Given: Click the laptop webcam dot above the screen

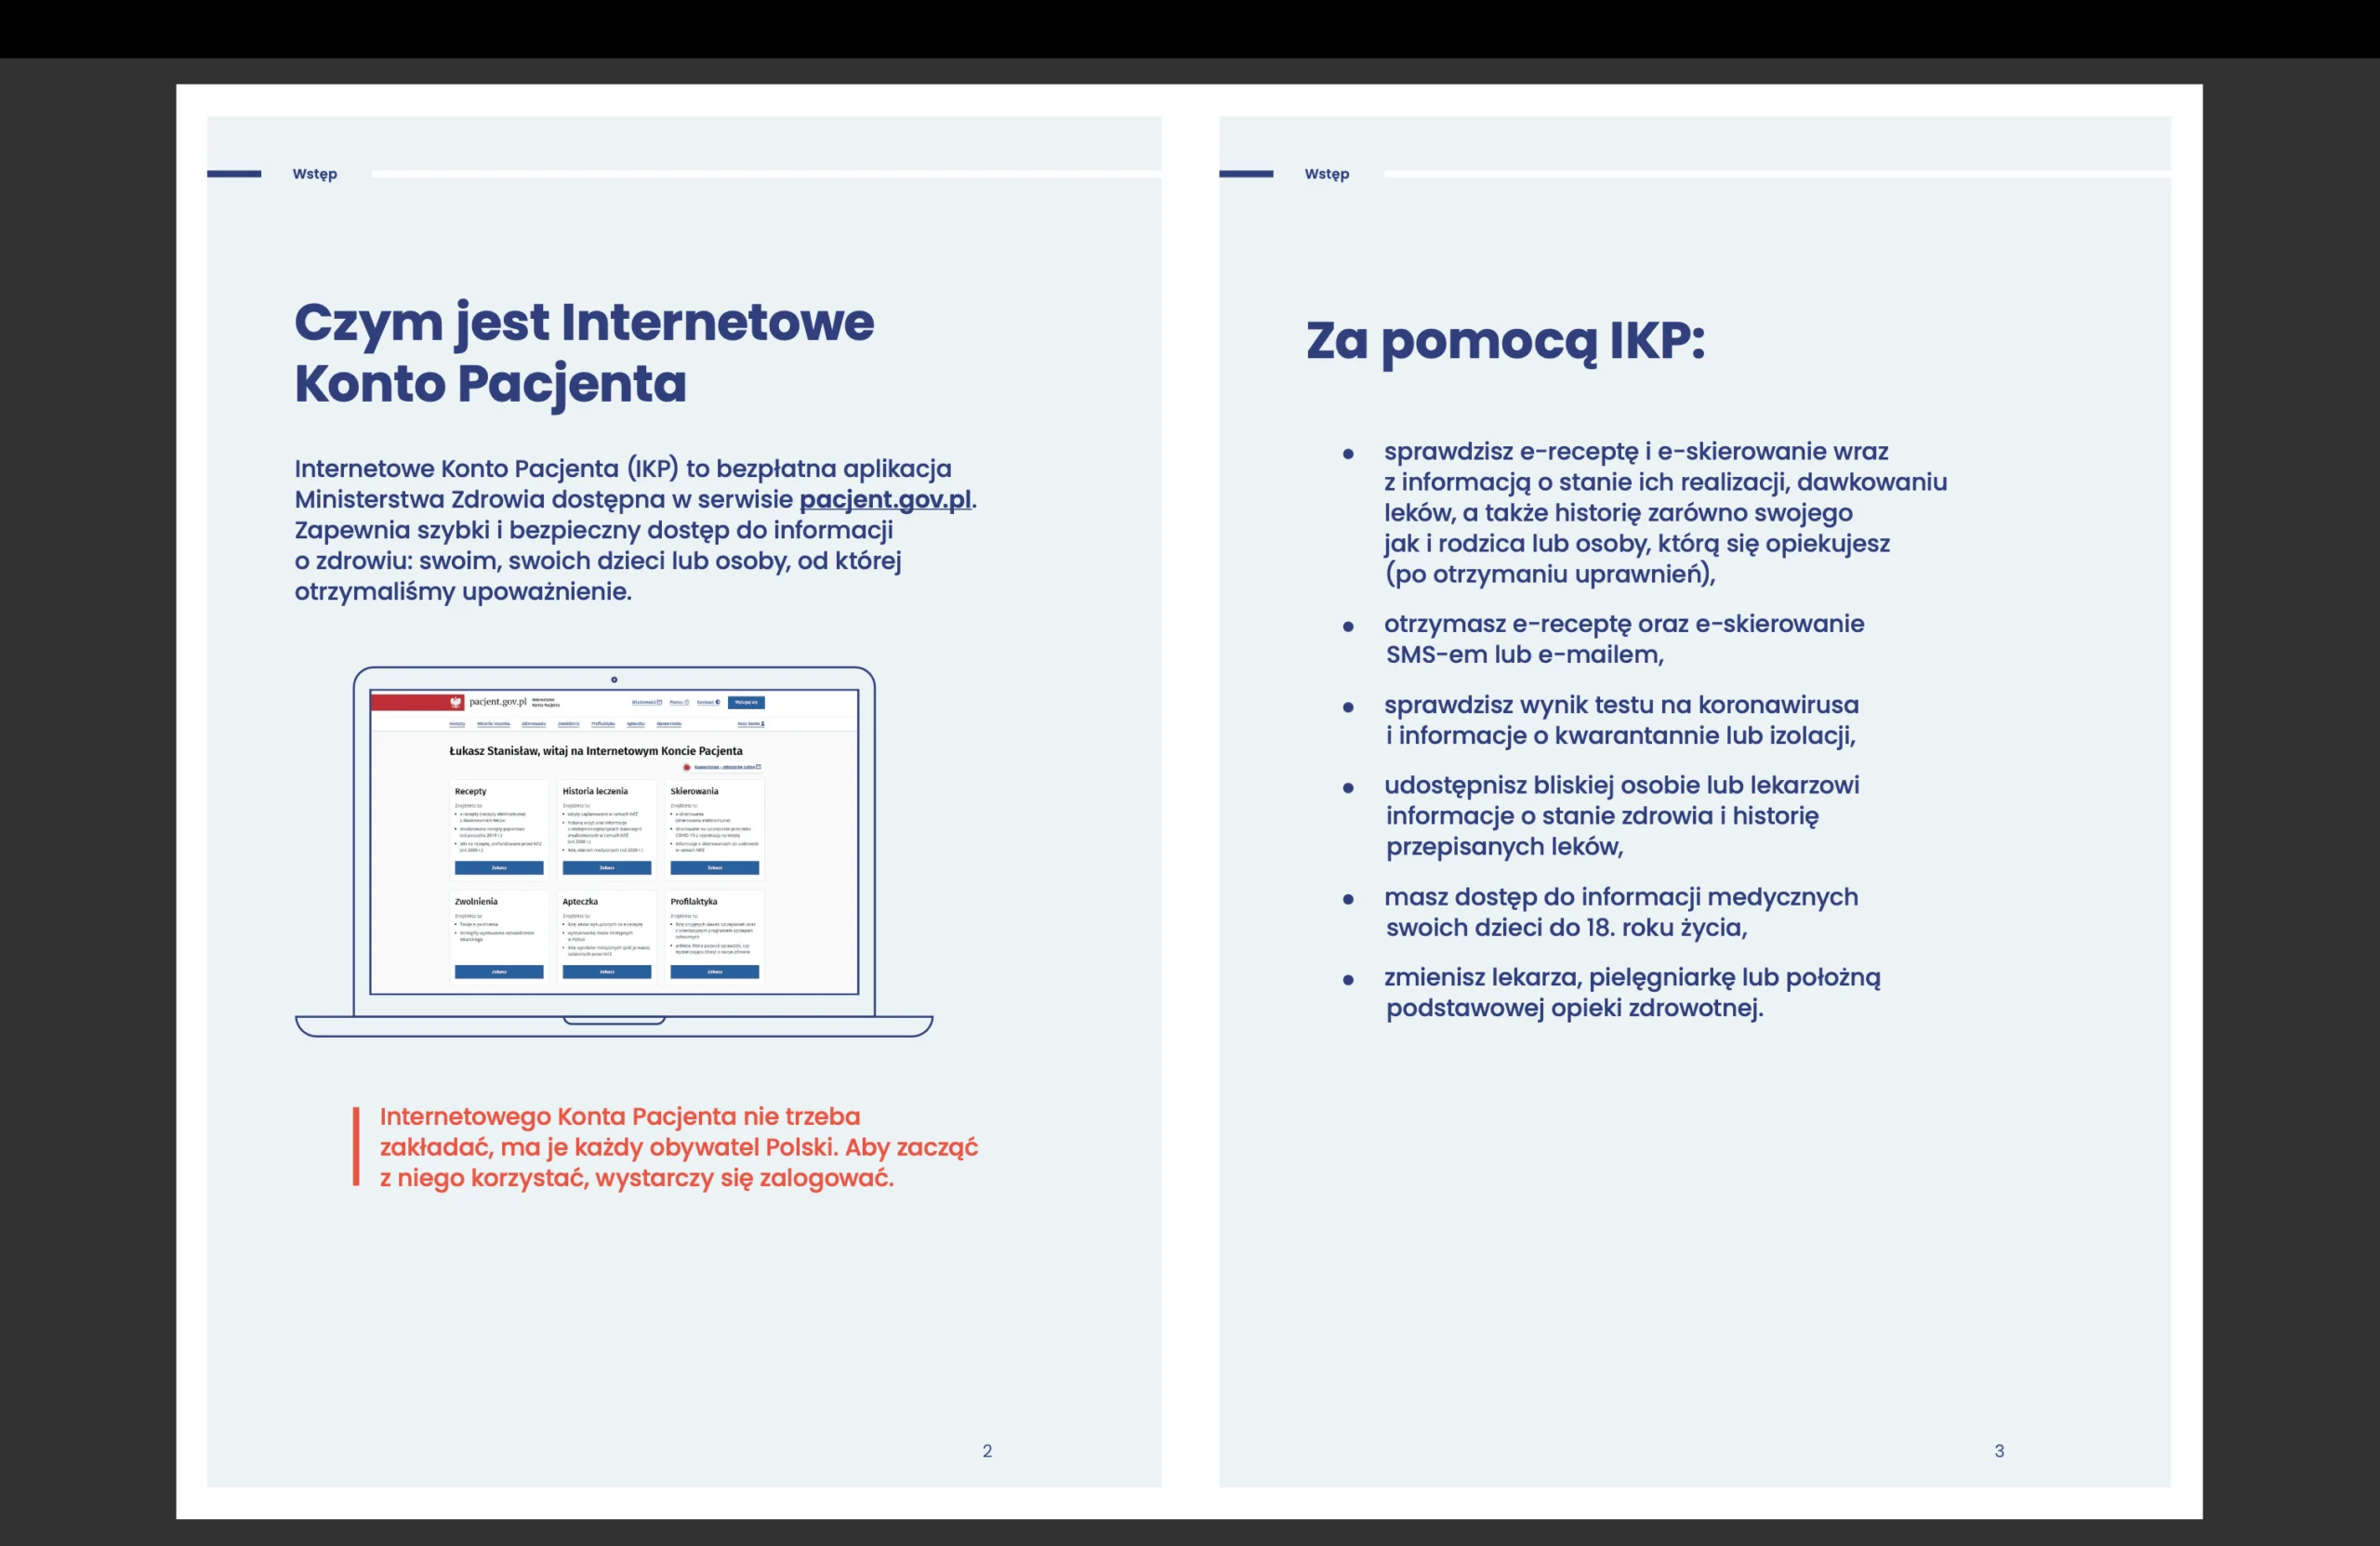Looking at the screenshot, I should [614, 680].
